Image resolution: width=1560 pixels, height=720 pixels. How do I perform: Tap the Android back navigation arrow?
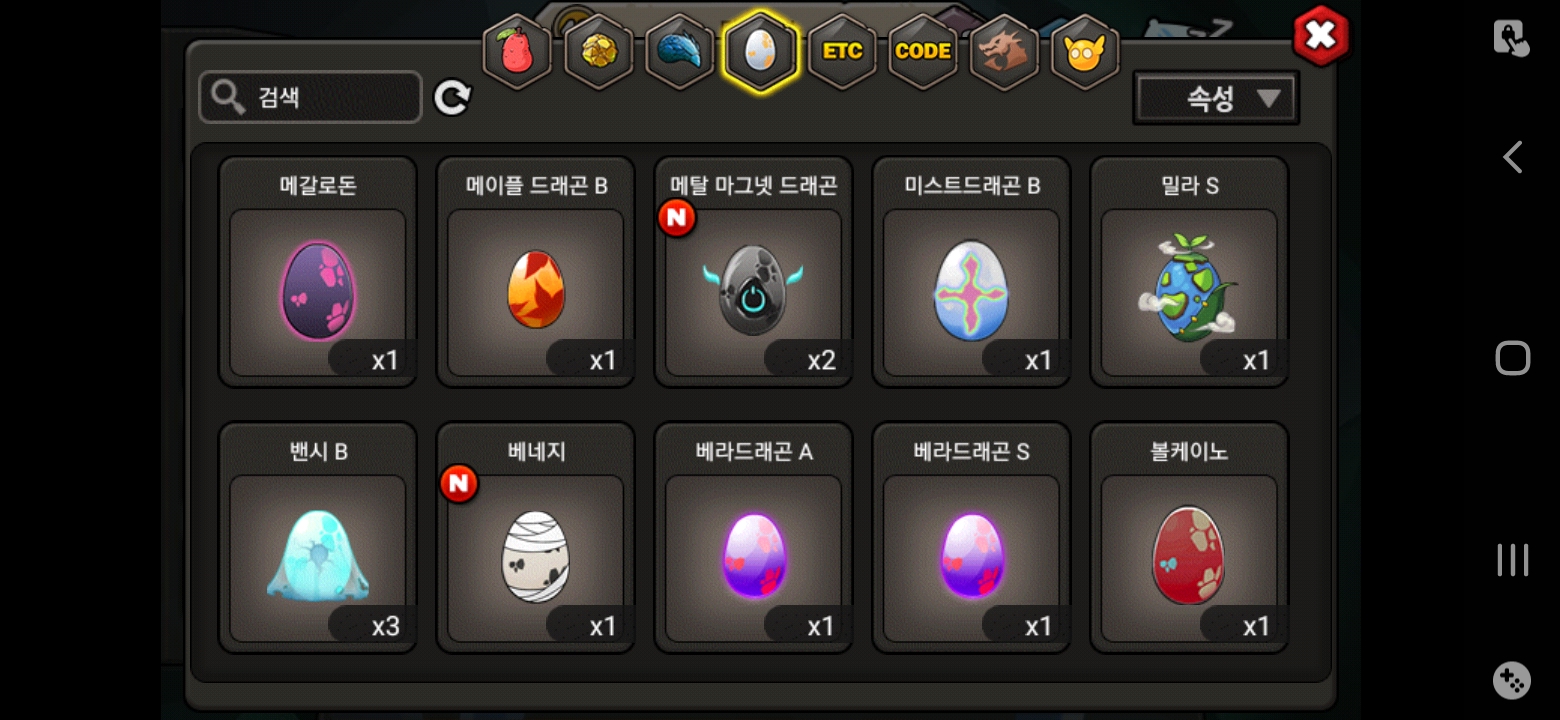click(1512, 157)
